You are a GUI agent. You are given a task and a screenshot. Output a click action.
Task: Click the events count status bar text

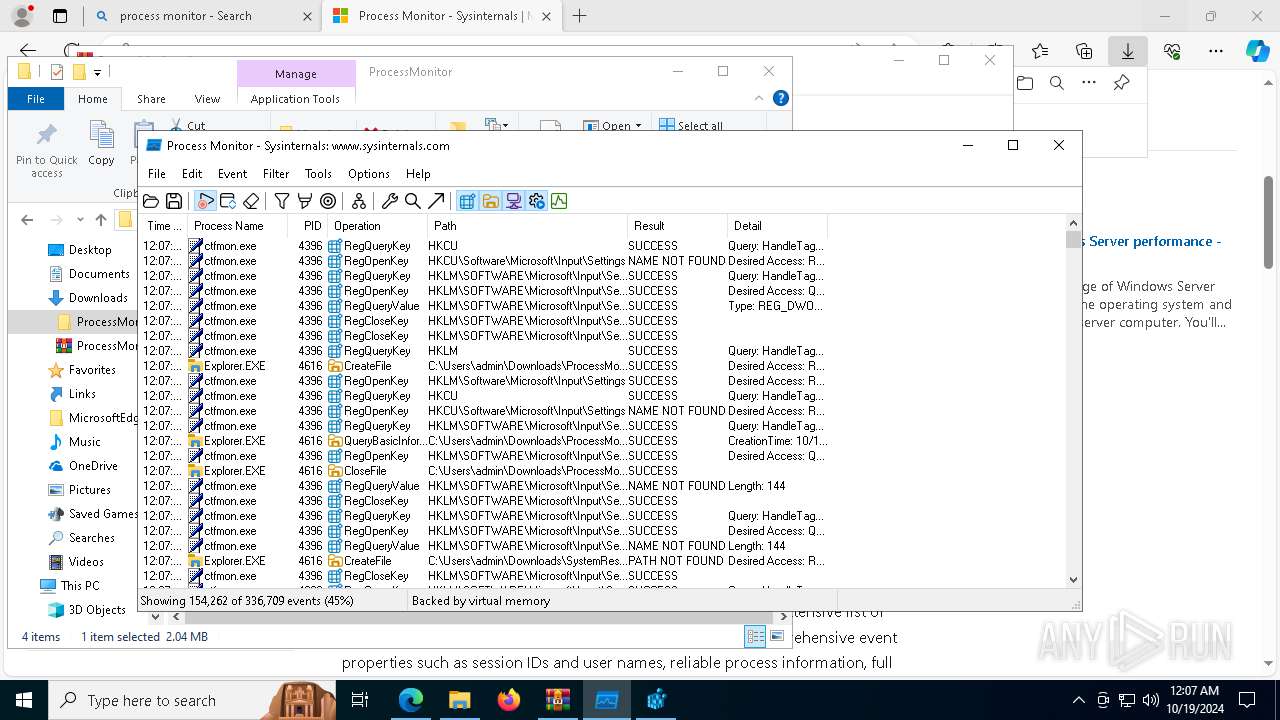pyautogui.click(x=247, y=601)
